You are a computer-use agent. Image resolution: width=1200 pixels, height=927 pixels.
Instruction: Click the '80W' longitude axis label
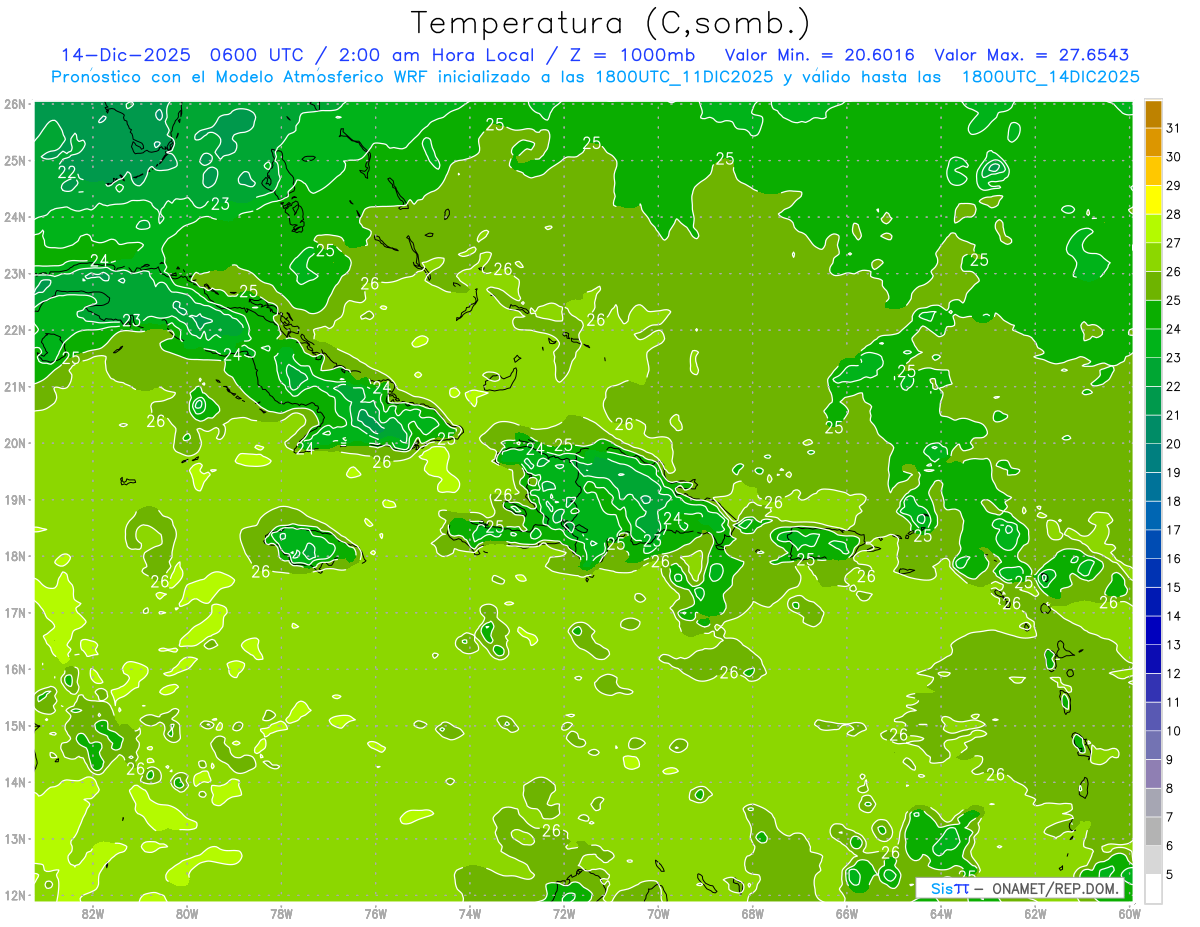click(x=186, y=913)
